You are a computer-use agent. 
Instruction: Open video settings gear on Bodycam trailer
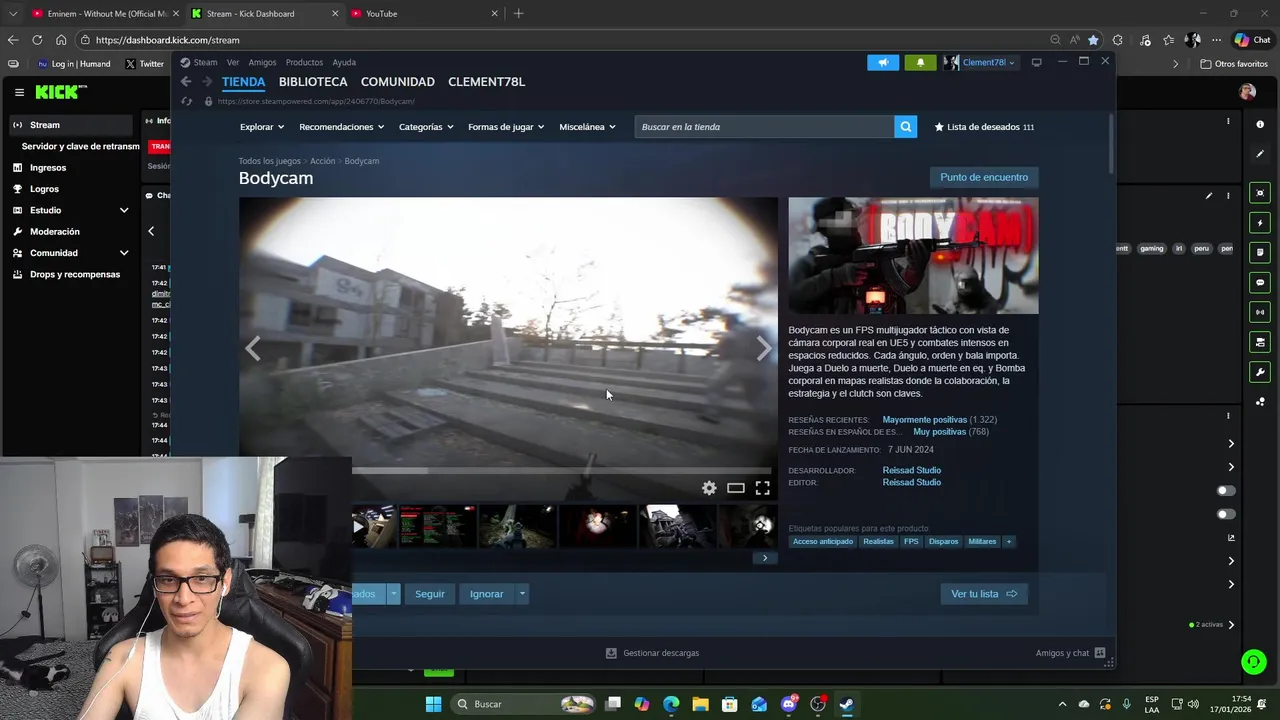[x=709, y=488]
